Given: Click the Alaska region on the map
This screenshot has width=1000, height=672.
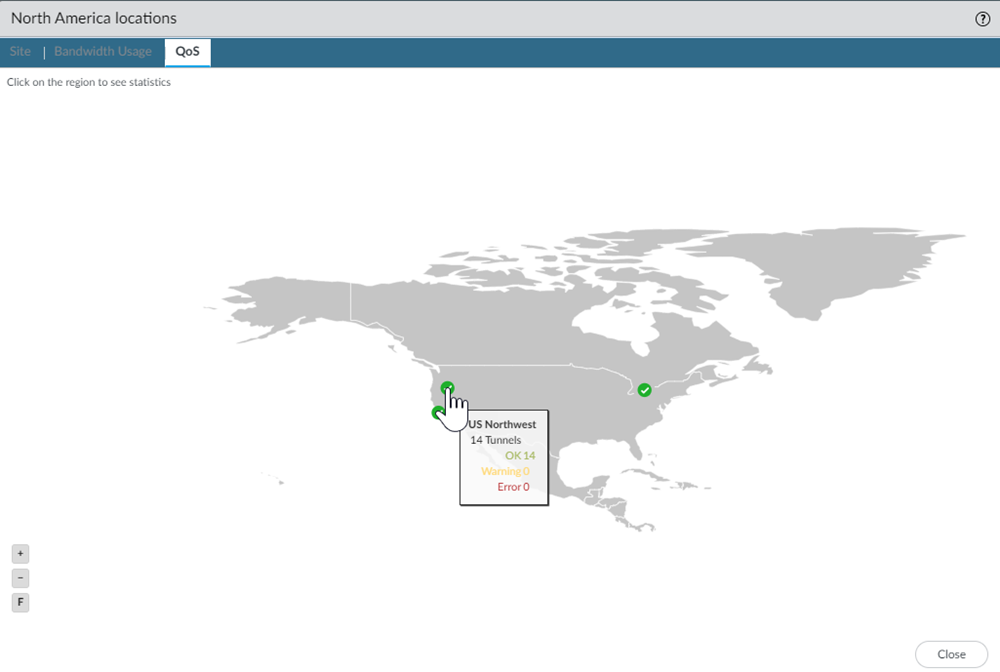Looking at the screenshot, I should point(293,303).
